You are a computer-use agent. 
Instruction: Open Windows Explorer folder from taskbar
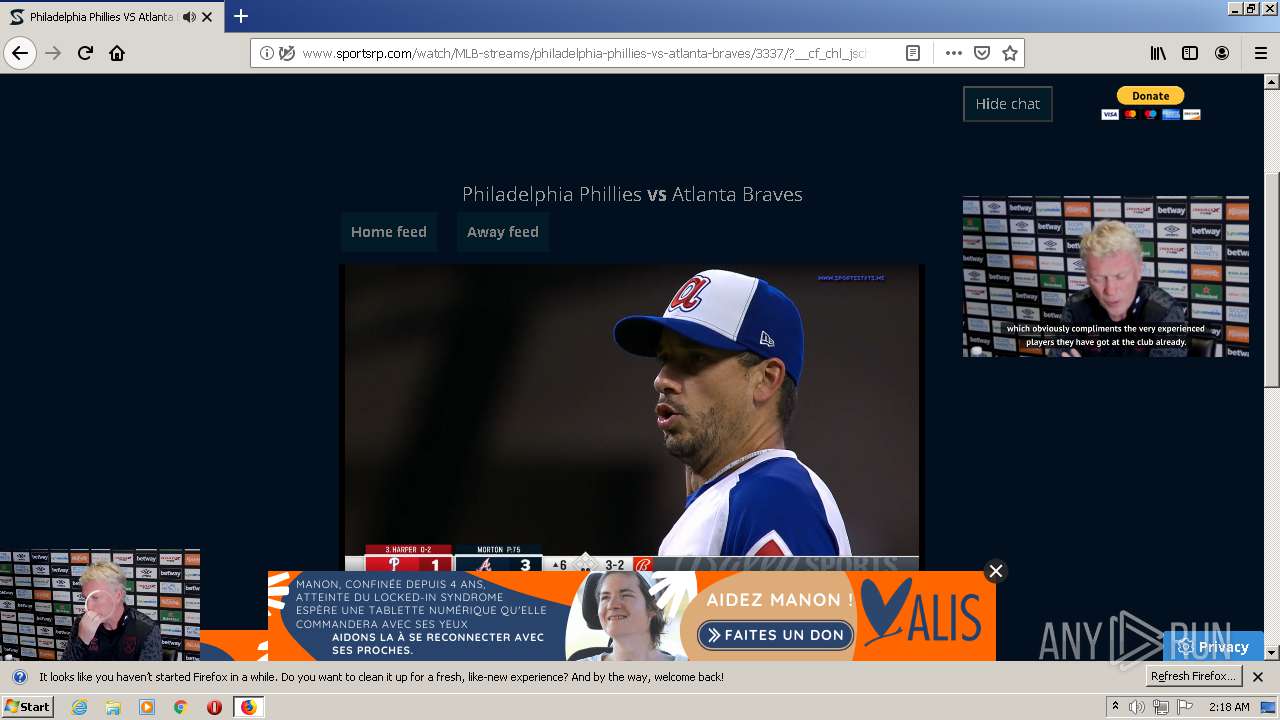coord(113,707)
